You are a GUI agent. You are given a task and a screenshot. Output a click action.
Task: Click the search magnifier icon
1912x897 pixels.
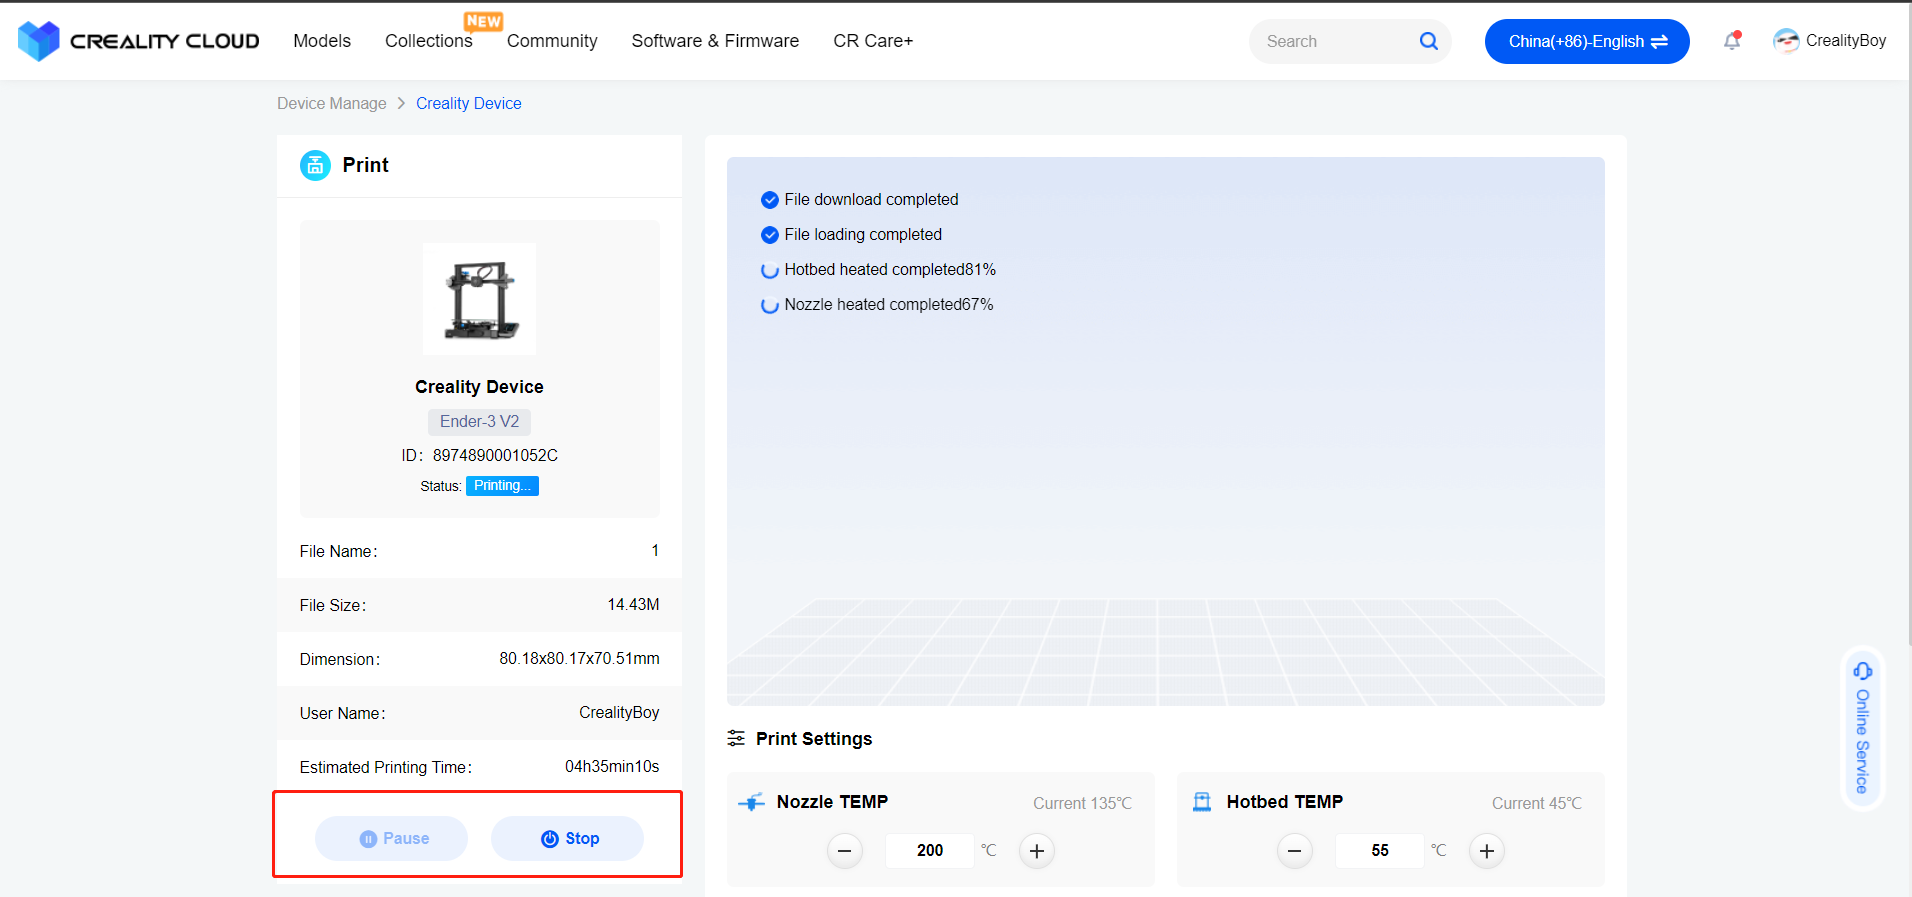(x=1428, y=41)
